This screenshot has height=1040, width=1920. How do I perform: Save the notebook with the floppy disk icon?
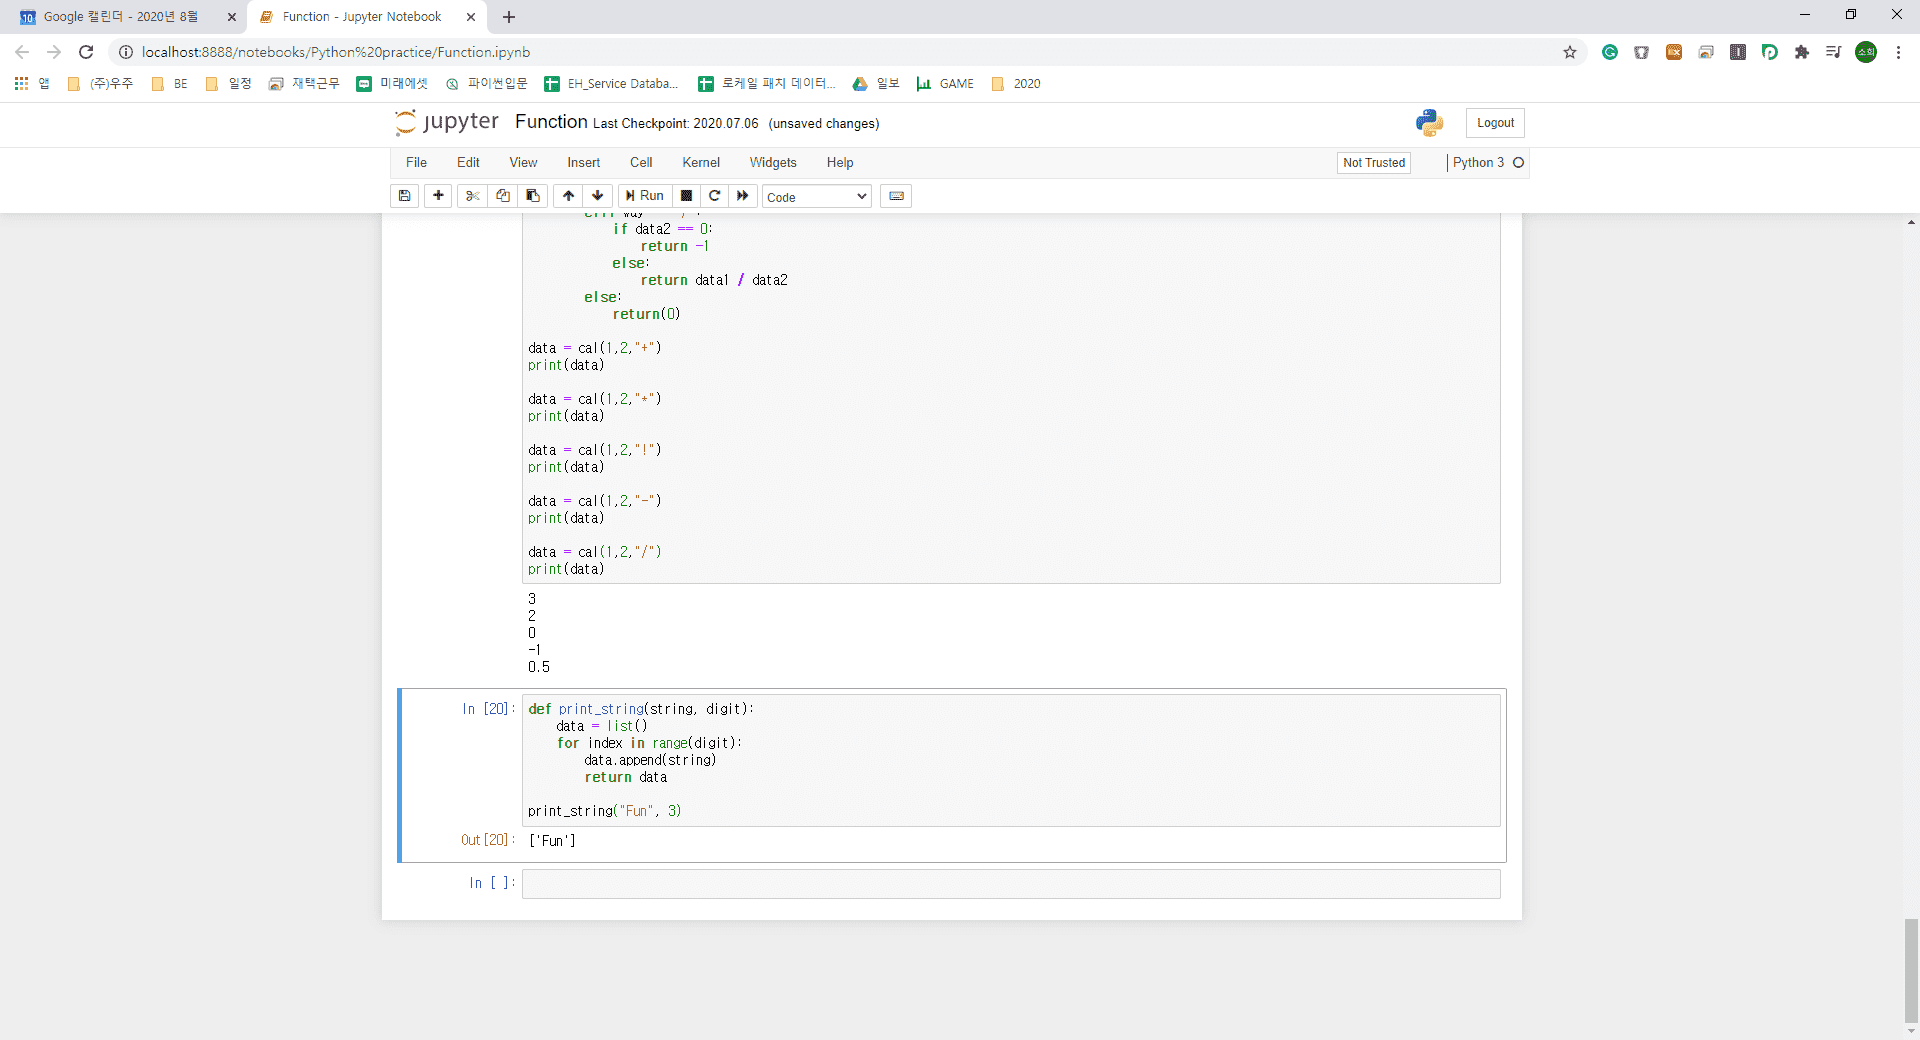pos(404,196)
